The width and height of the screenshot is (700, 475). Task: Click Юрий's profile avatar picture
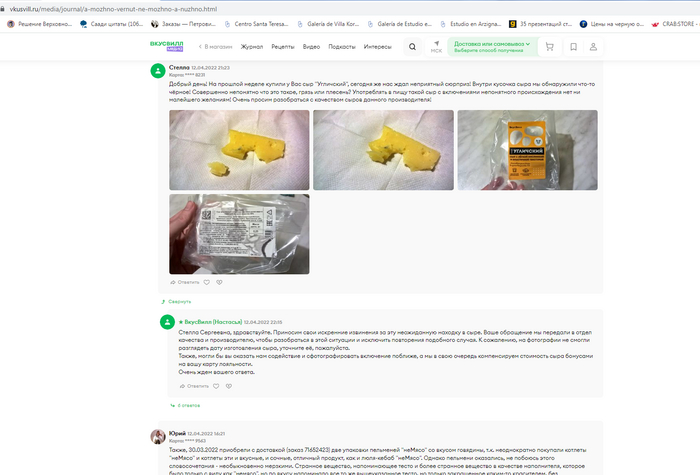pyautogui.click(x=158, y=437)
